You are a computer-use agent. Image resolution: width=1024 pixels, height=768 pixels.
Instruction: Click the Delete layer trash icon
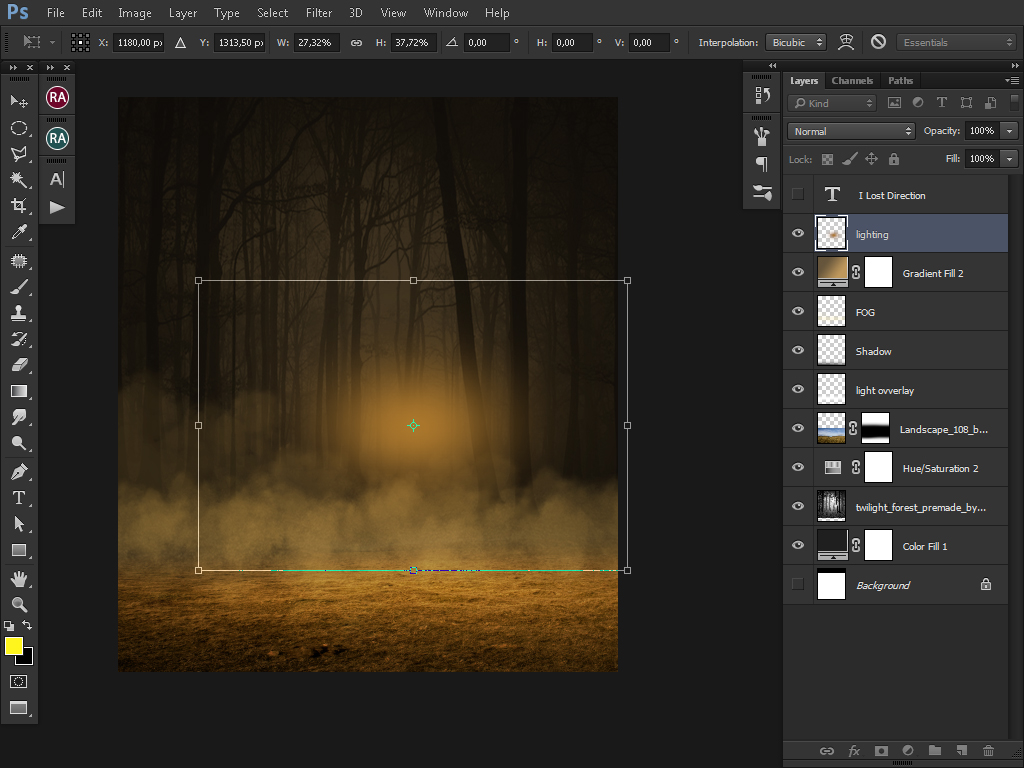click(988, 751)
